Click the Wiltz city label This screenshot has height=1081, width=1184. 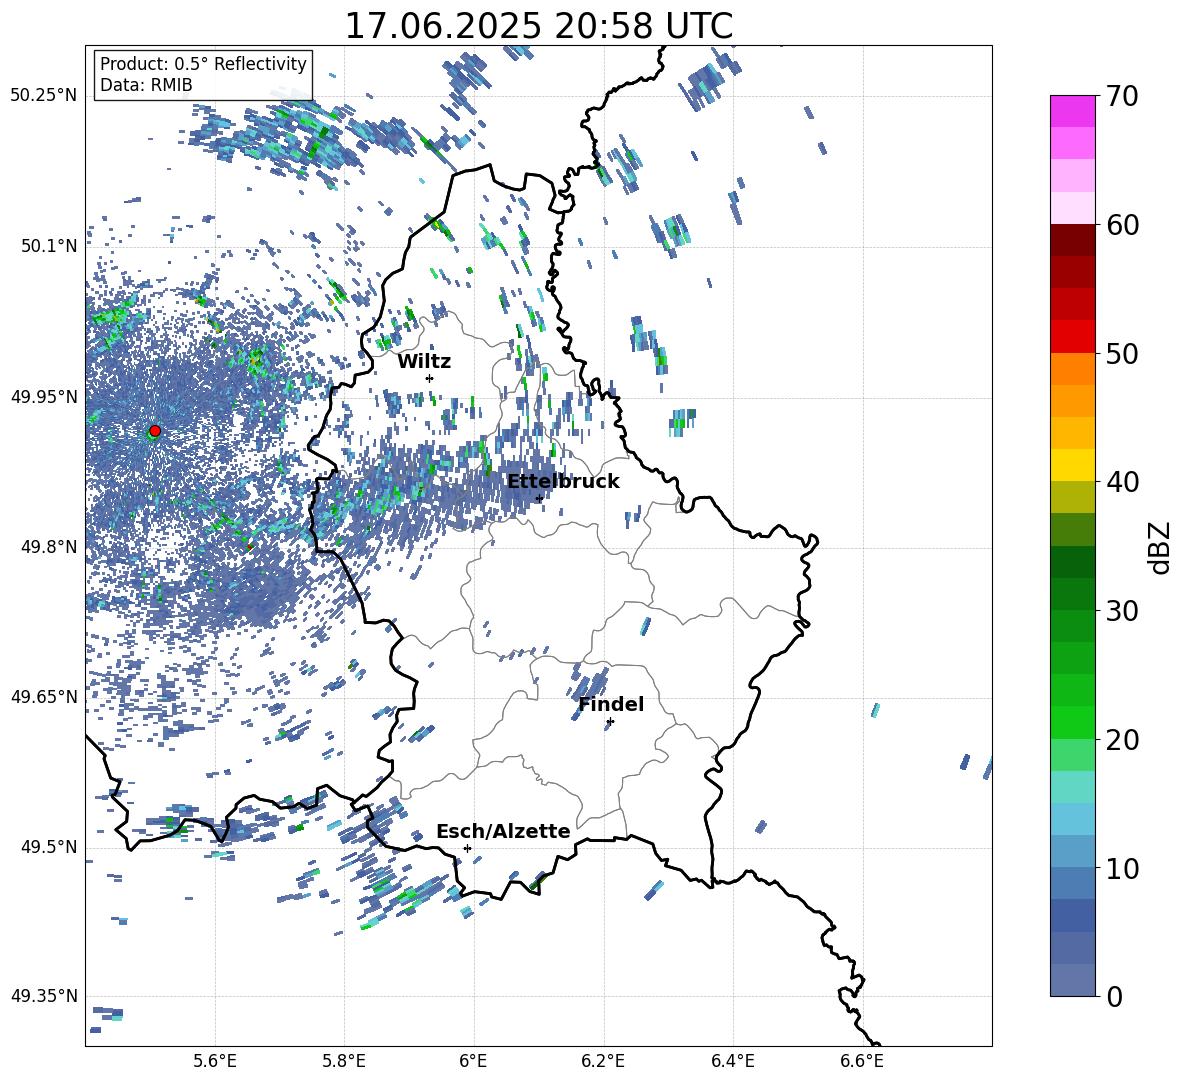424,362
